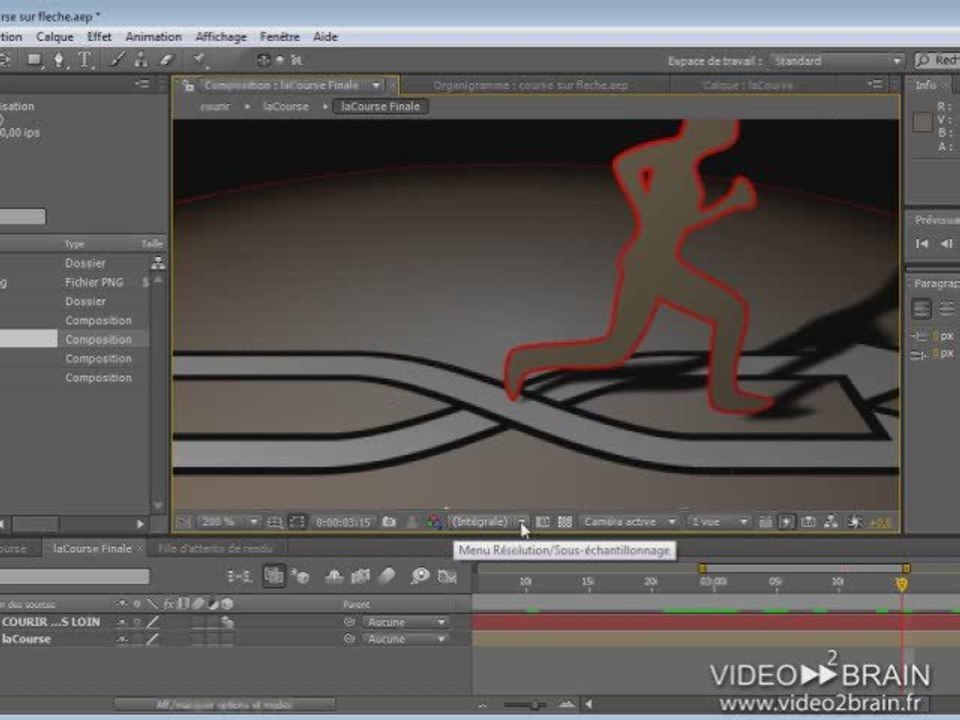
Task: Click the first frame button in Prévisualisation
Action: coord(922,244)
